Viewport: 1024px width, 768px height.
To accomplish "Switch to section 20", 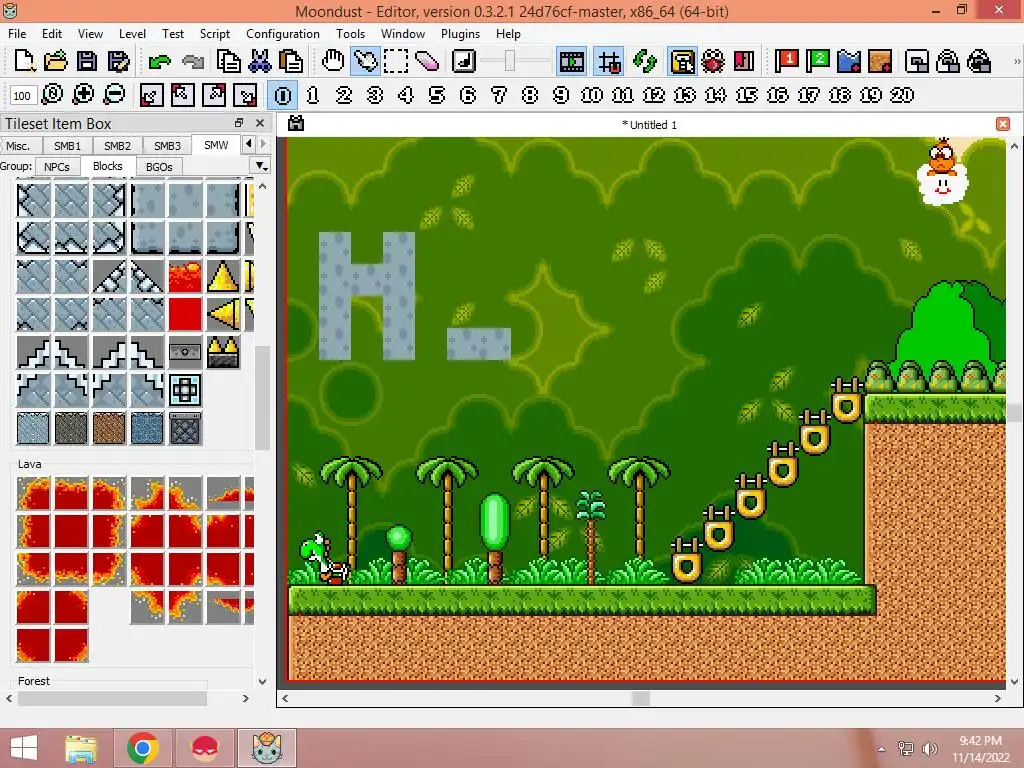I will pos(902,95).
